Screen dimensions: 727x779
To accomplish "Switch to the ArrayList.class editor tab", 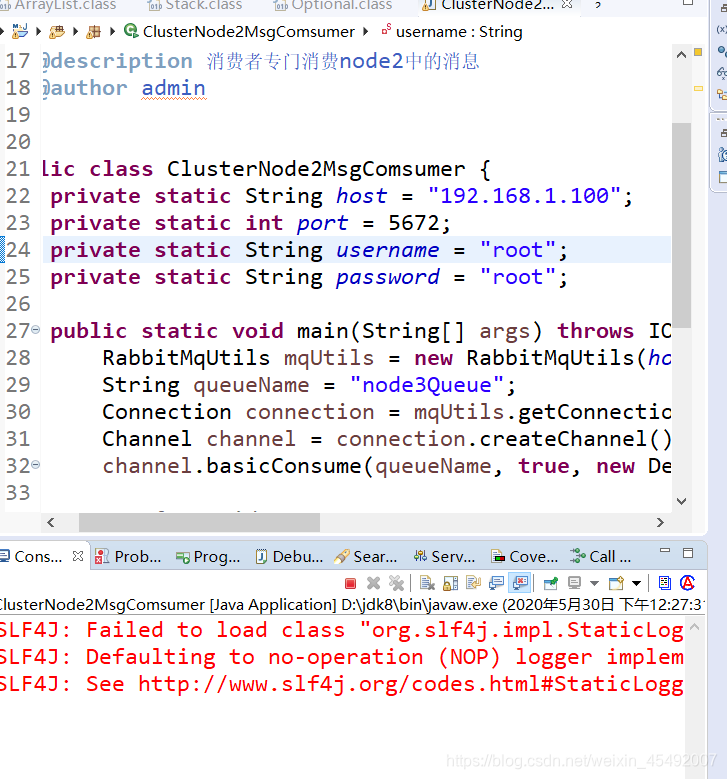I will (58, 5).
